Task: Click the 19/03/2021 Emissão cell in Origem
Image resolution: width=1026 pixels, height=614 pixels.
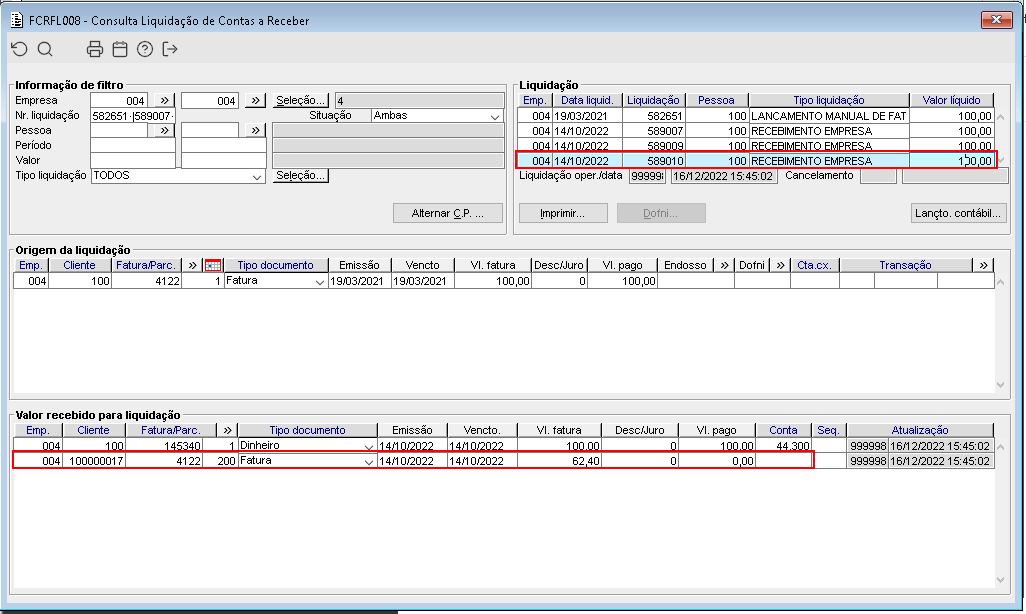Action: [x=357, y=281]
